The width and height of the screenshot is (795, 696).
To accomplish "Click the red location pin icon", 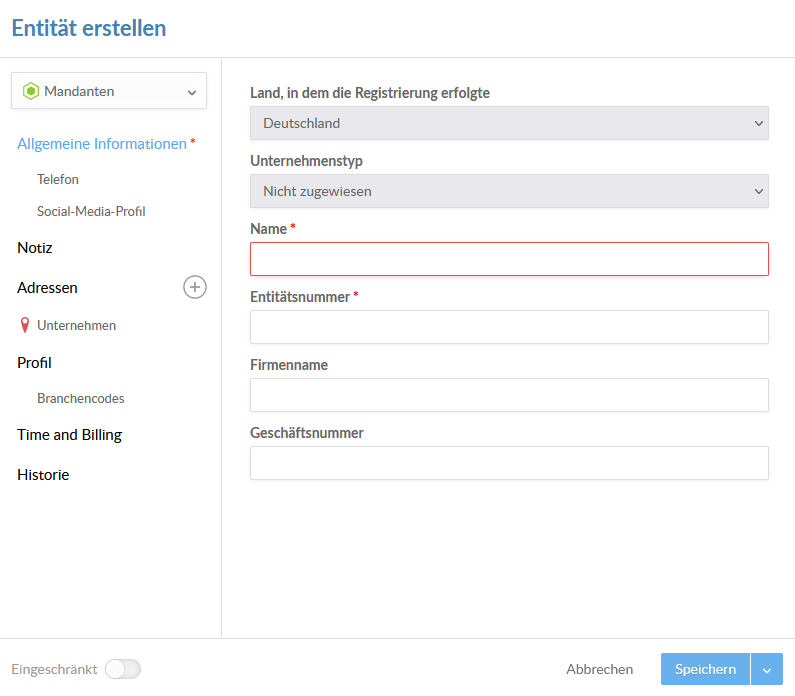I will pos(24,325).
